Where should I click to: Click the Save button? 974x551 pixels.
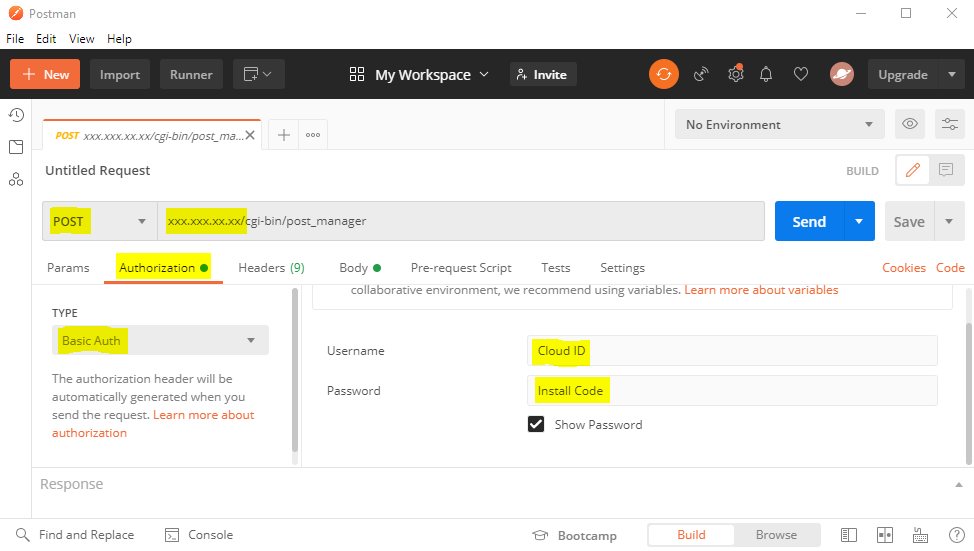(x=909, y=221)
